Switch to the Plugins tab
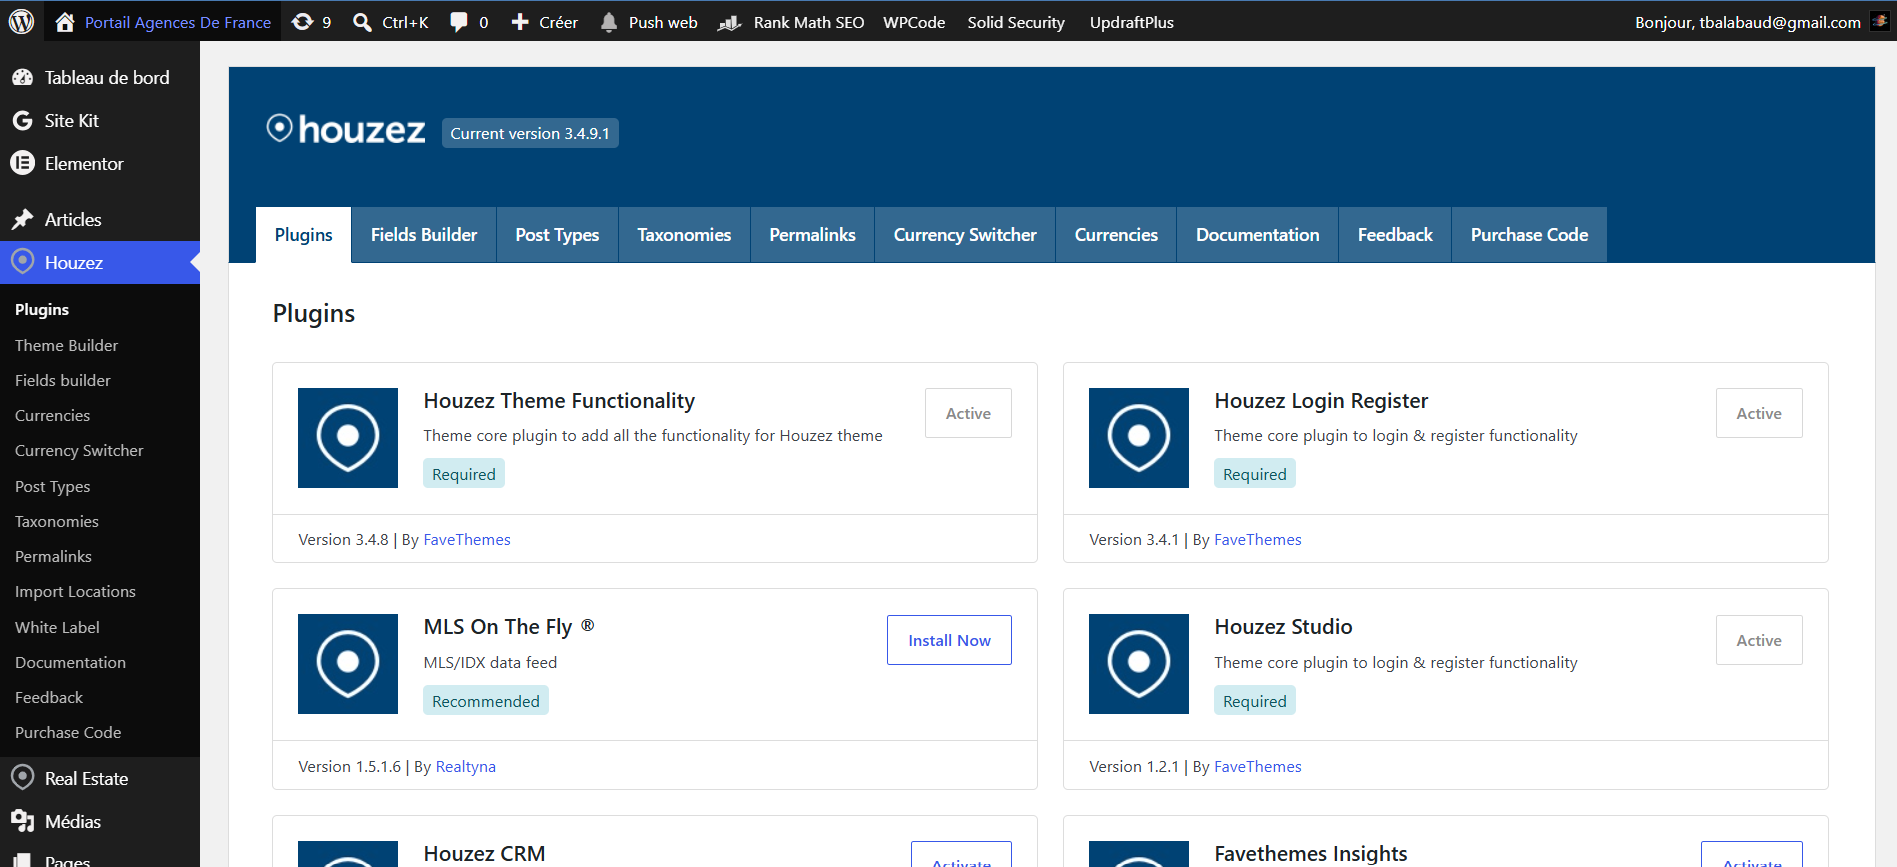The height and width of the screenshot is (867, 1897). click(303, 235)
